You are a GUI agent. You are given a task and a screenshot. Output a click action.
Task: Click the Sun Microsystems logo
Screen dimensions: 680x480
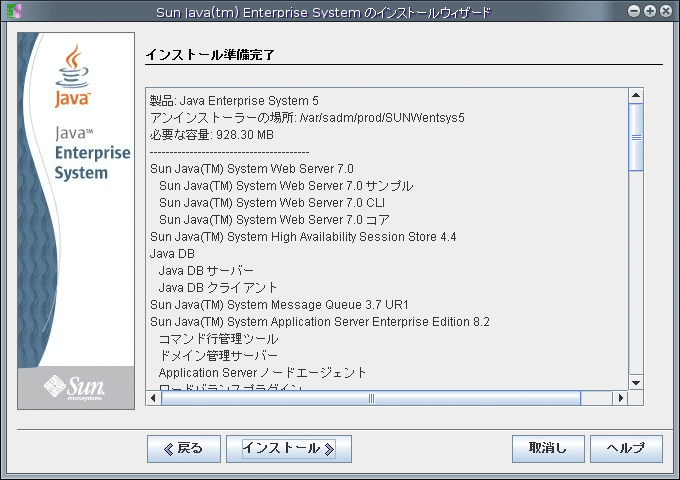tap(74, 387)
